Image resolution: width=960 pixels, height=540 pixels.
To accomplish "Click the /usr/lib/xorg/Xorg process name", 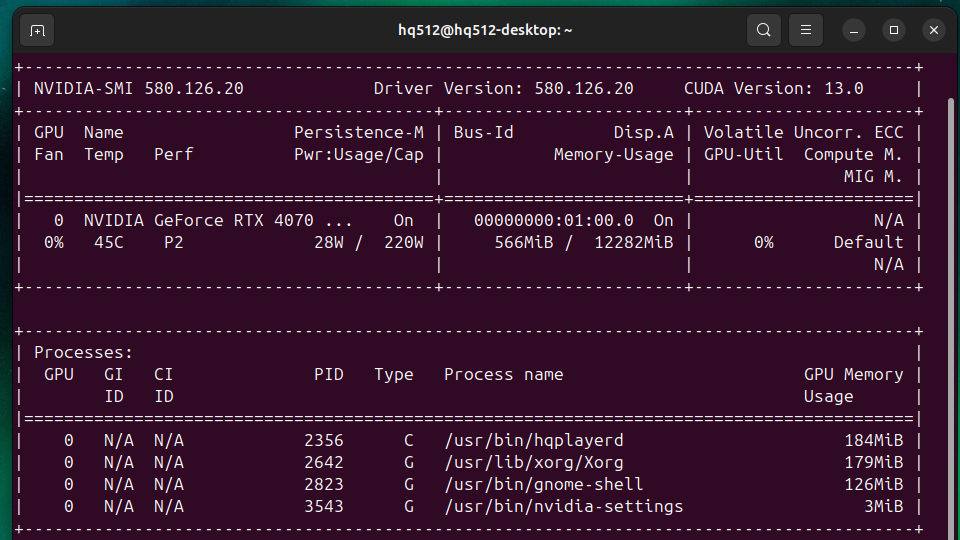I will (534, 462).
